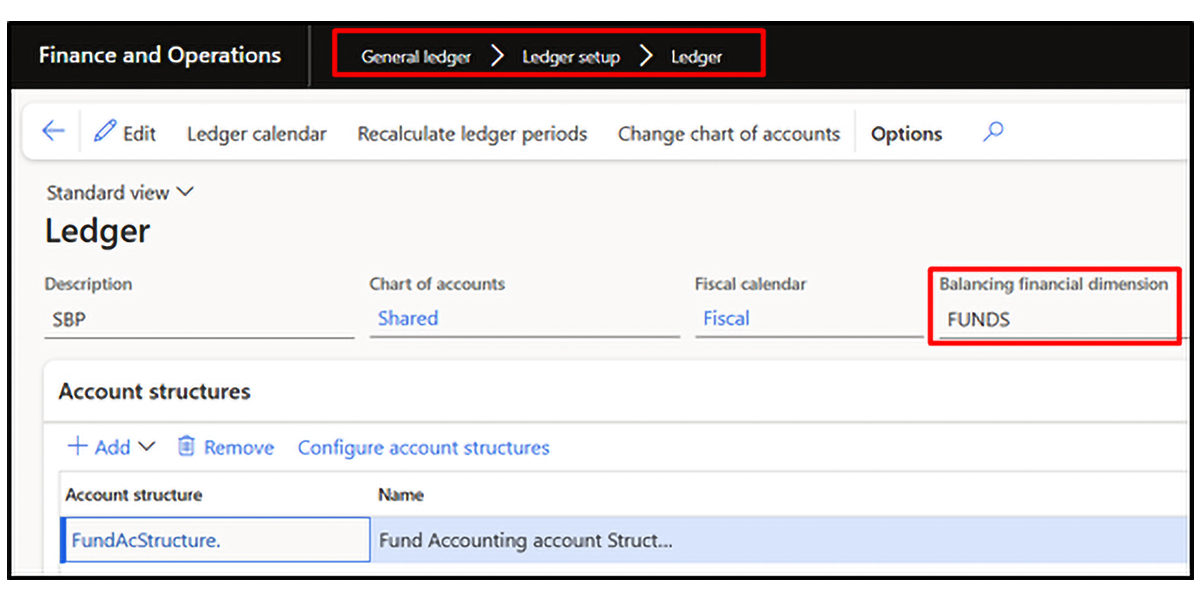
Task: Click the Remove trash can button
Action: [x=225, y=447]
